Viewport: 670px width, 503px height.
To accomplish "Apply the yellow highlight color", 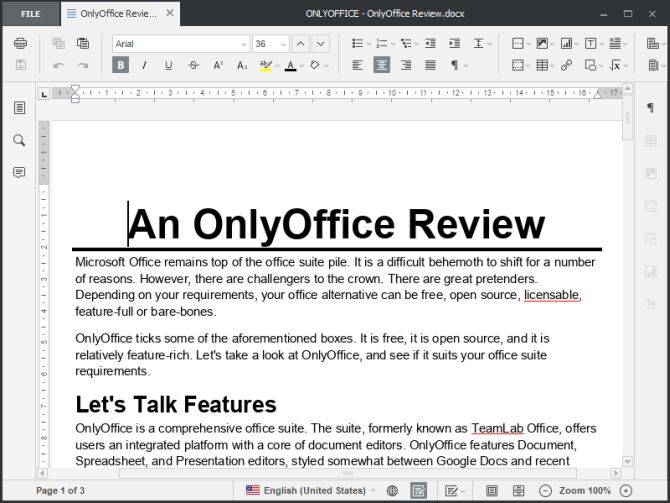I will [266, 65].
